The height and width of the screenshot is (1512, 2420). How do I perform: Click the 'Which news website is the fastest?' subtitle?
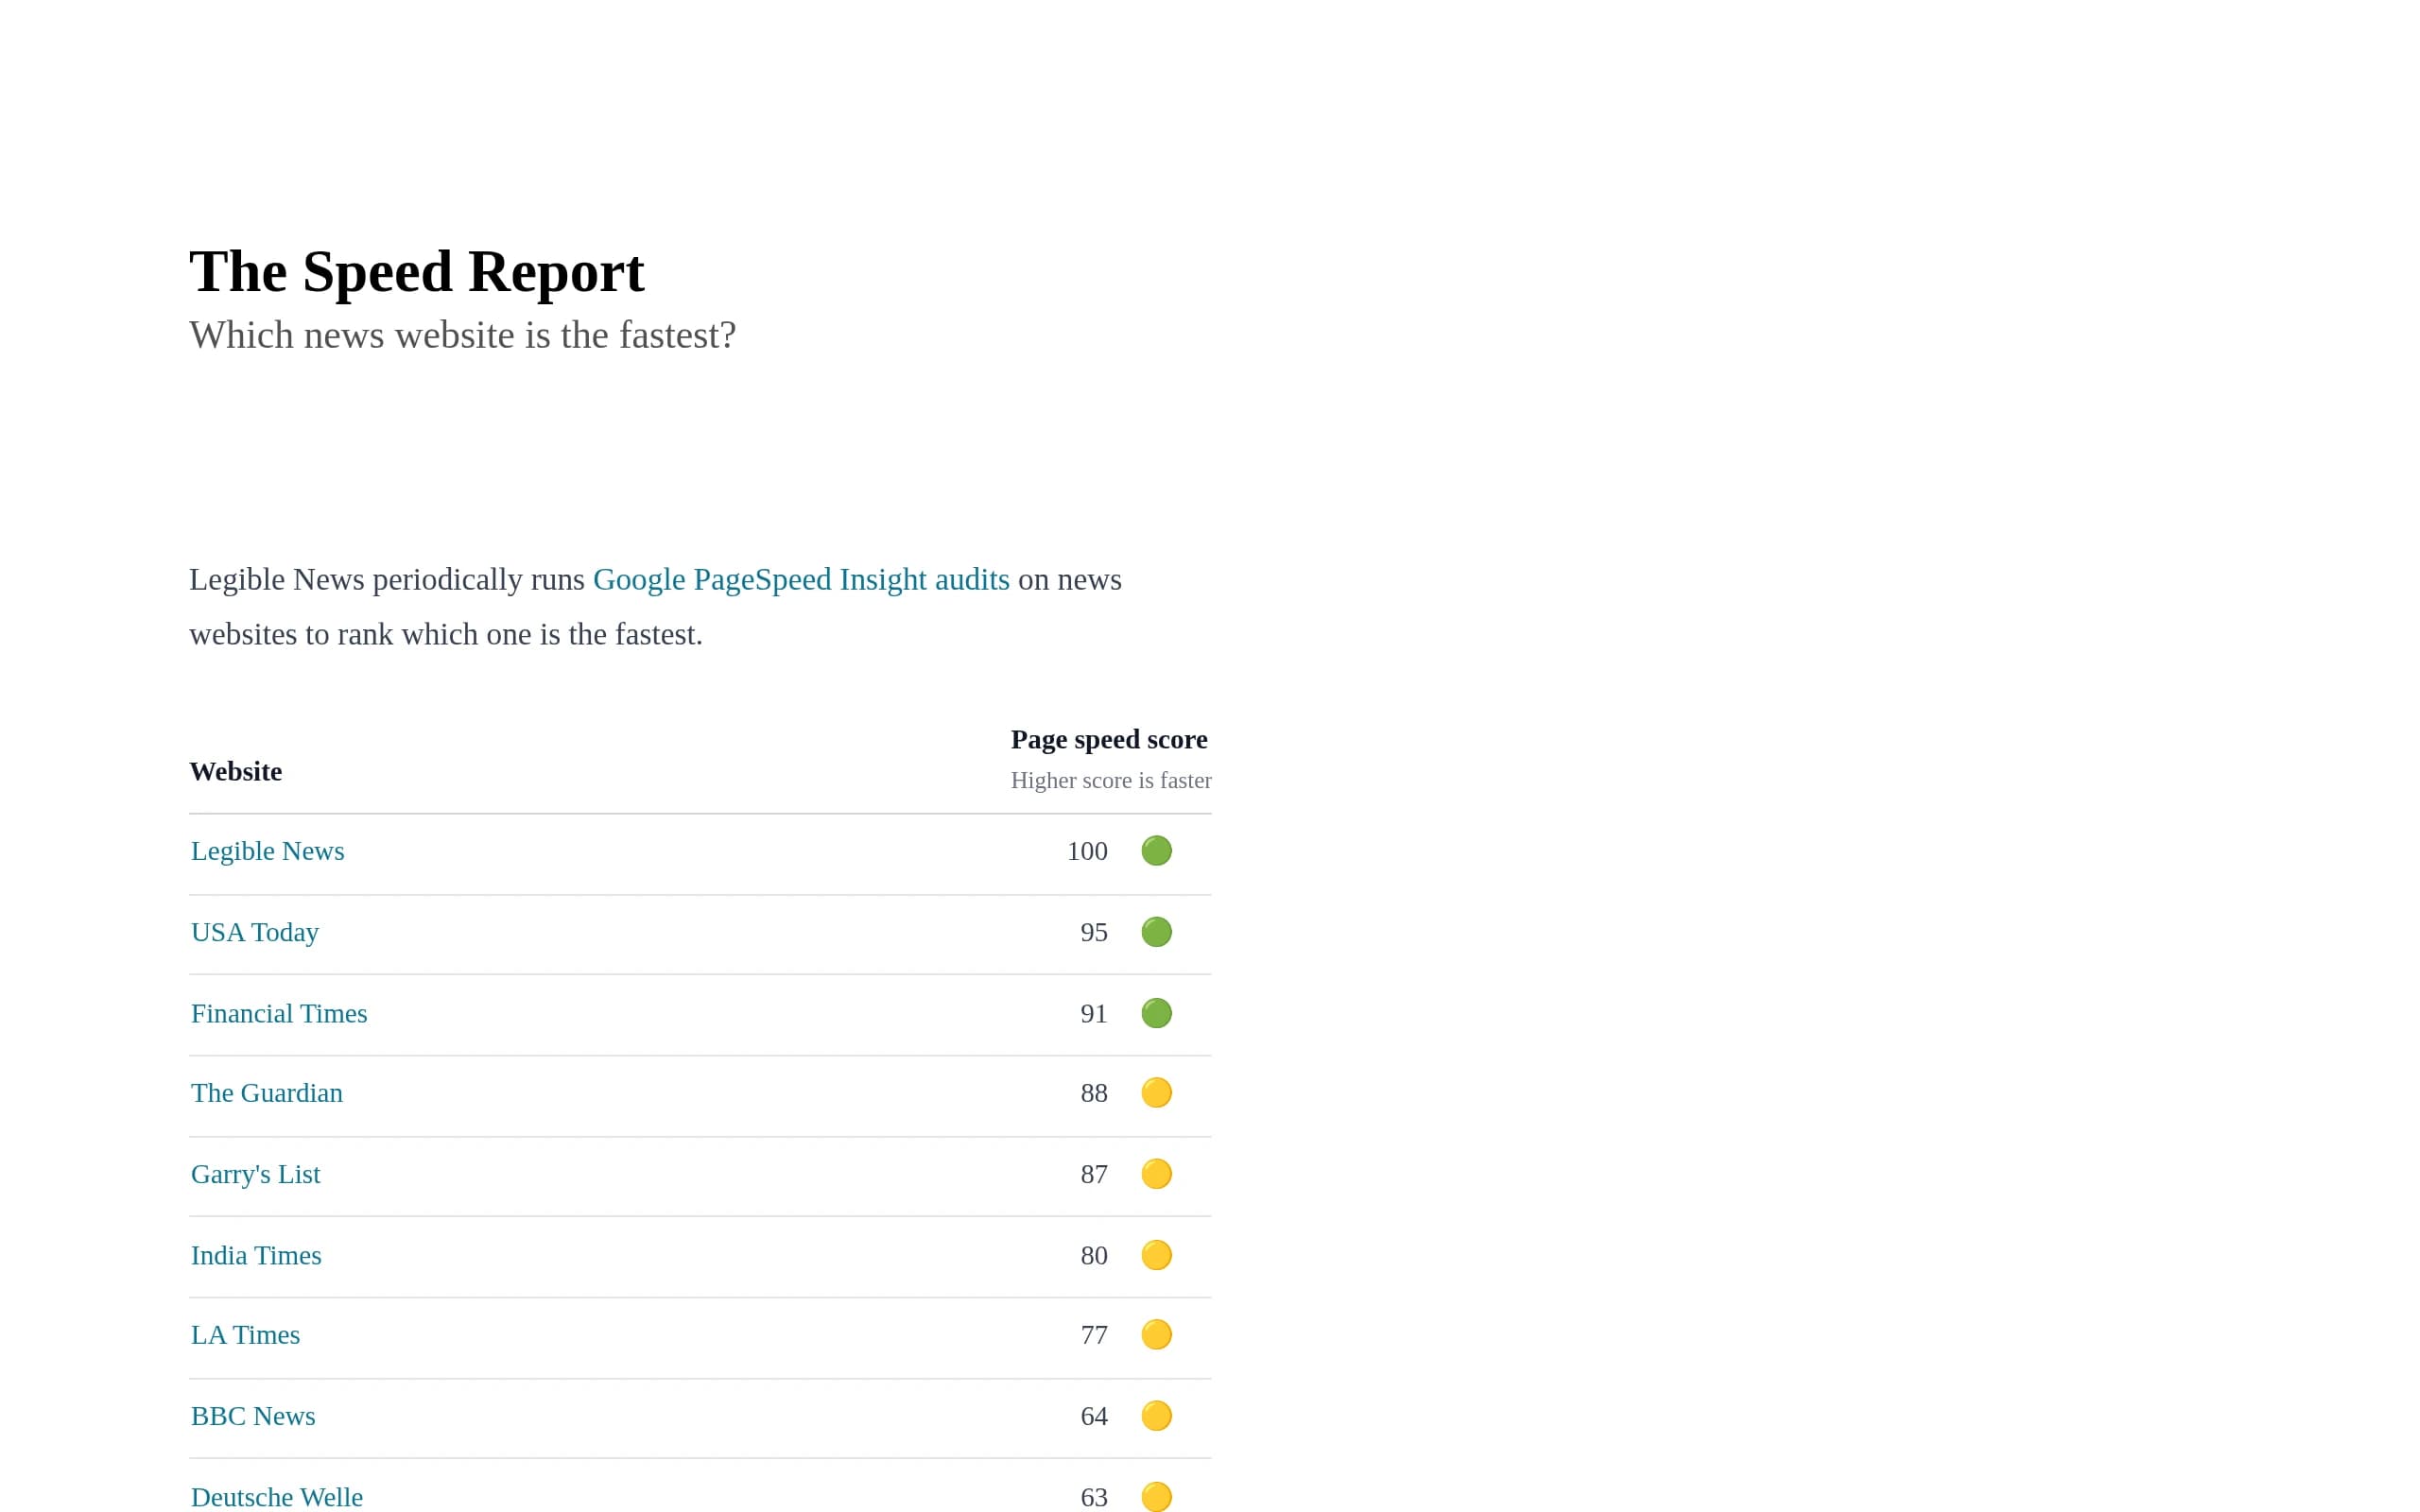463,335
